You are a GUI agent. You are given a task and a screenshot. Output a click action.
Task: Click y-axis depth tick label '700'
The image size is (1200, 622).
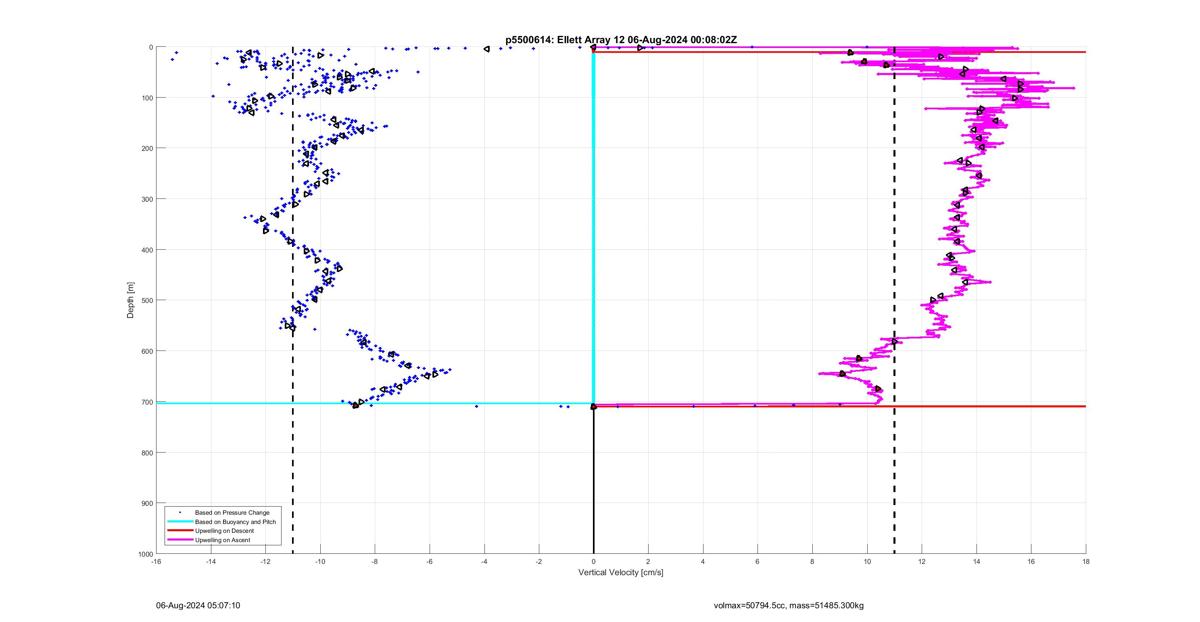(x=146, y=402)
